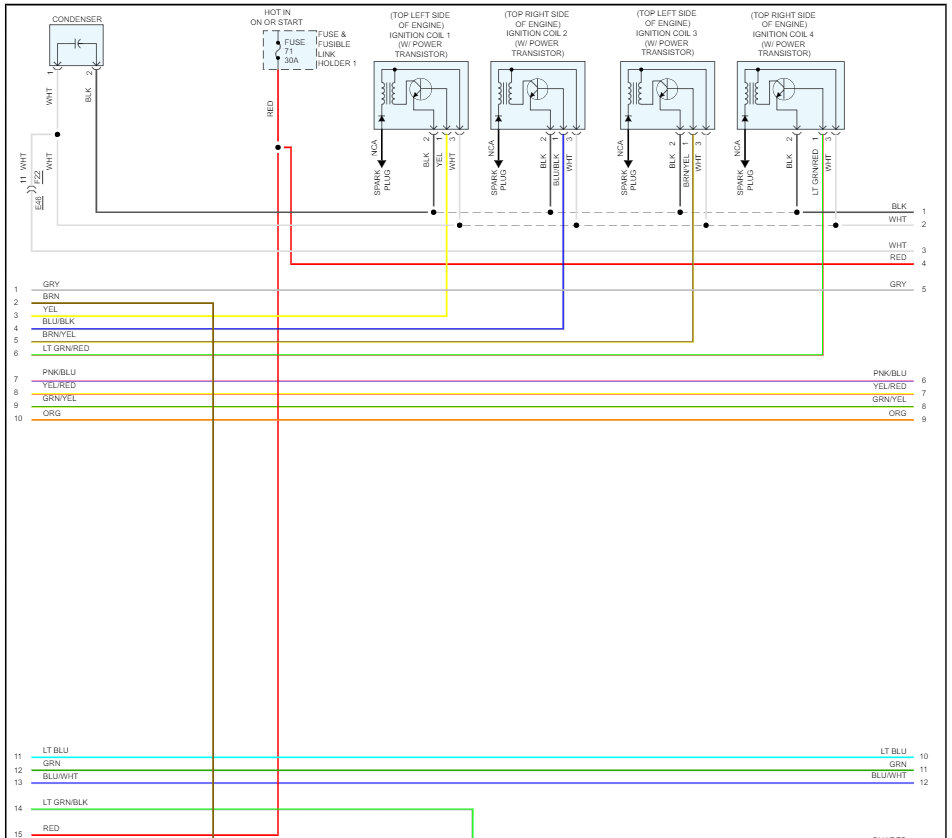Click the 'ORG' label at left pin 10
The image size is (952, 838).
(x=52, y=414)
